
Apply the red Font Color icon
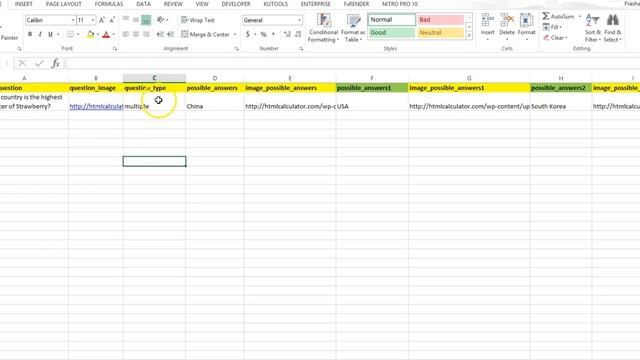[106, 35]
